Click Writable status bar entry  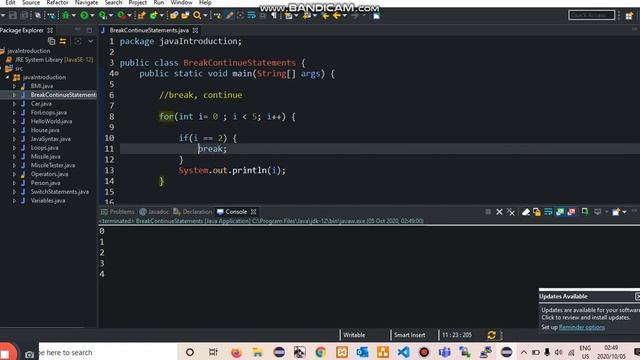(x=354, y=335)
